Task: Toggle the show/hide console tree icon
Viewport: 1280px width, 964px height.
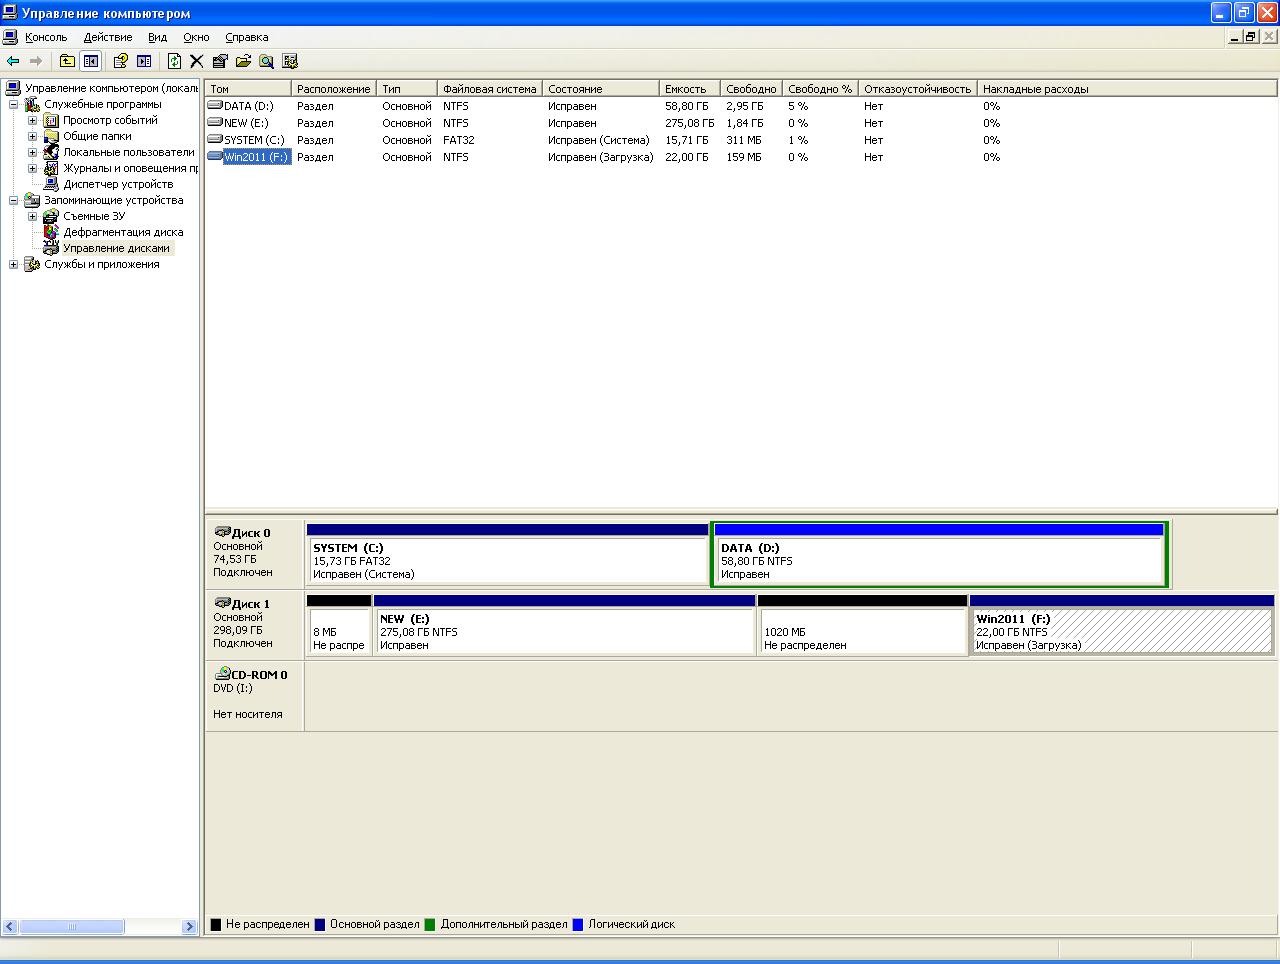Action: tap(91, 61)
